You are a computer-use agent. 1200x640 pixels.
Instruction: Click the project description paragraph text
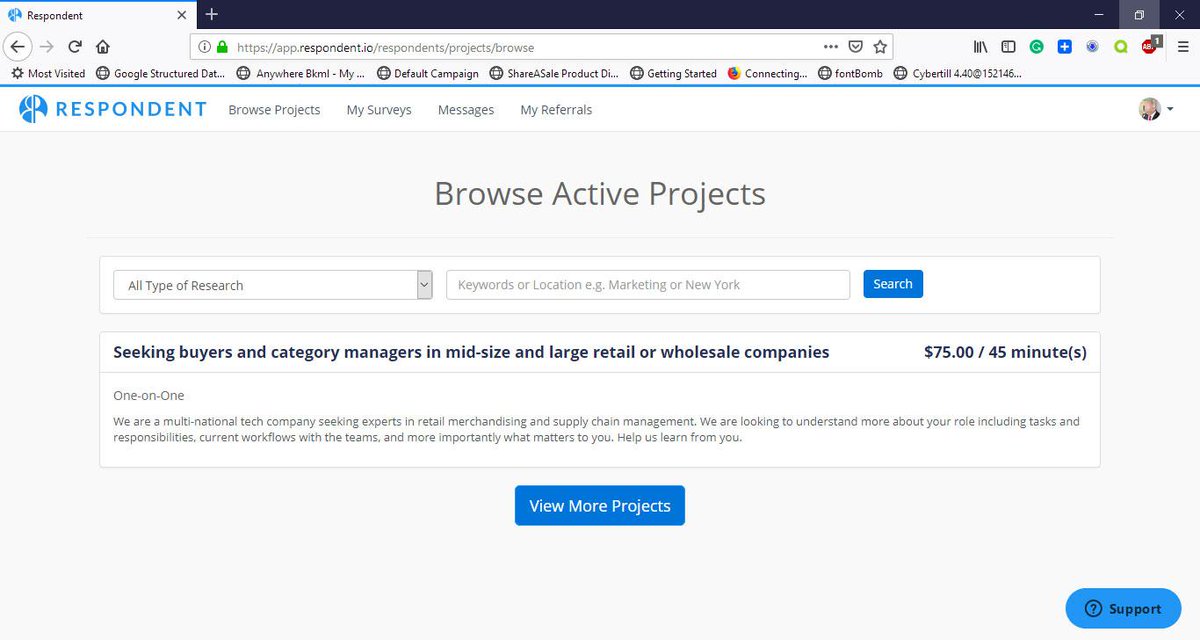pyautogui.click(x=597, y=429)
